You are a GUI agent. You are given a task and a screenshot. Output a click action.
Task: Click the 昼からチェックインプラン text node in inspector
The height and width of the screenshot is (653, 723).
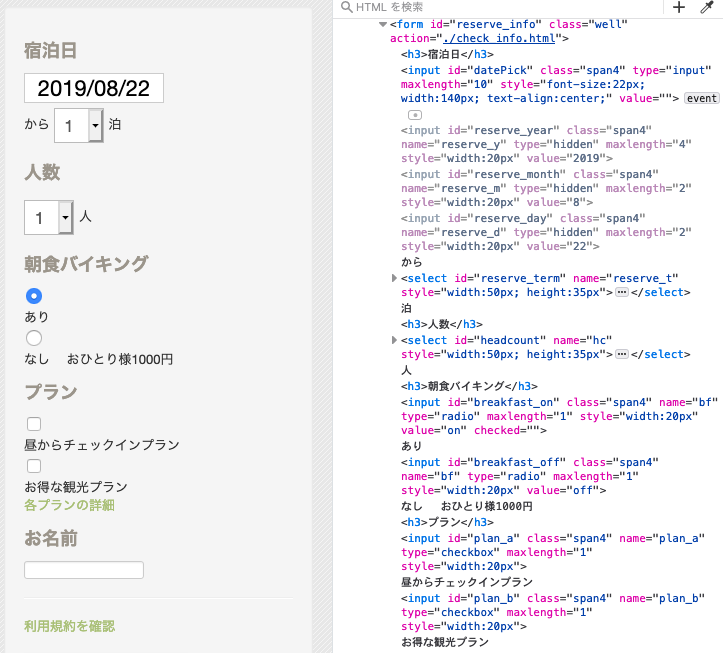click(x=467, y=582)
